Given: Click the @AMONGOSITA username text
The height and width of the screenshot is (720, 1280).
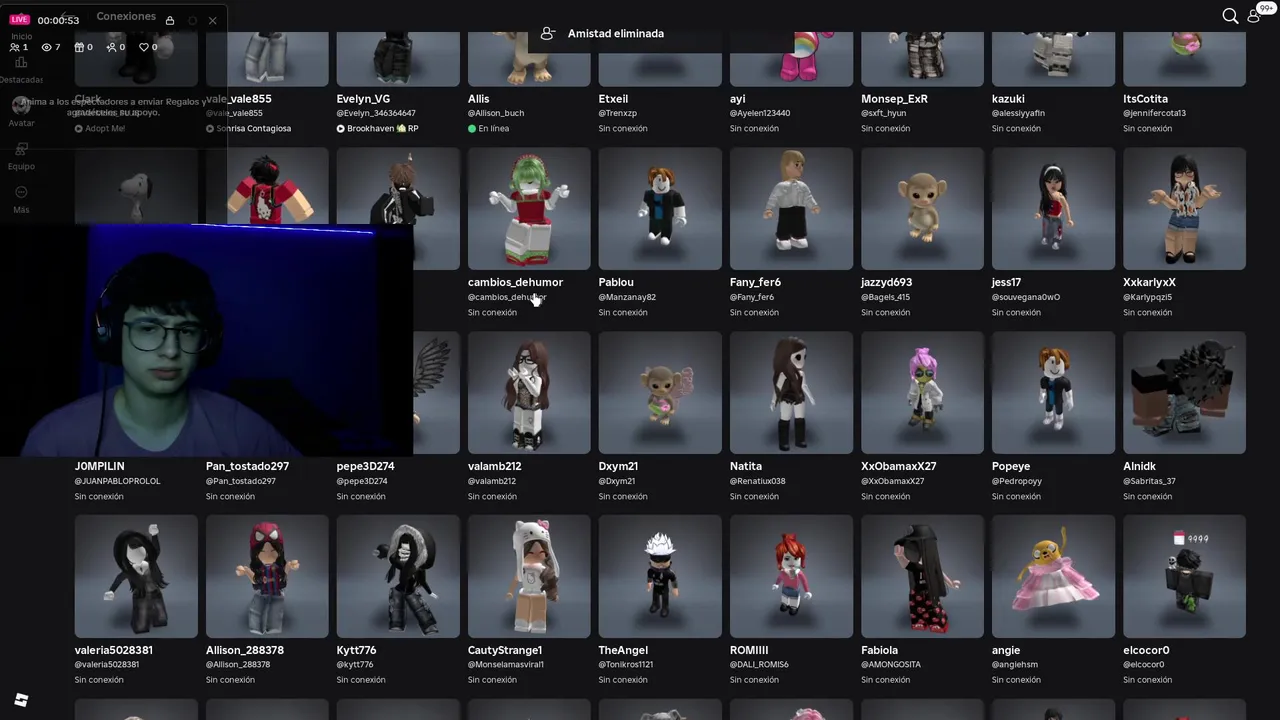Looking at the screenshot, I should coord(891,664).
